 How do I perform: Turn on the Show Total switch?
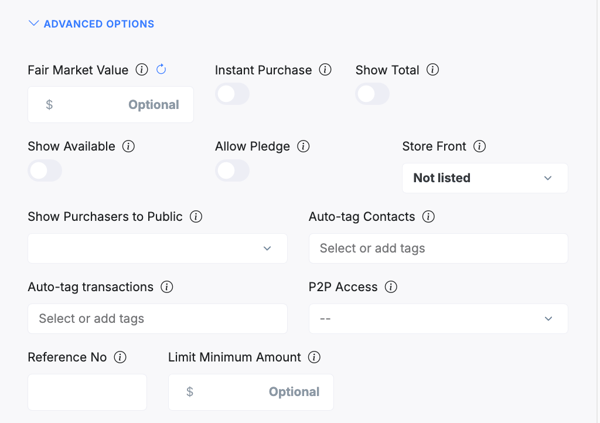(x=372, y=94)
